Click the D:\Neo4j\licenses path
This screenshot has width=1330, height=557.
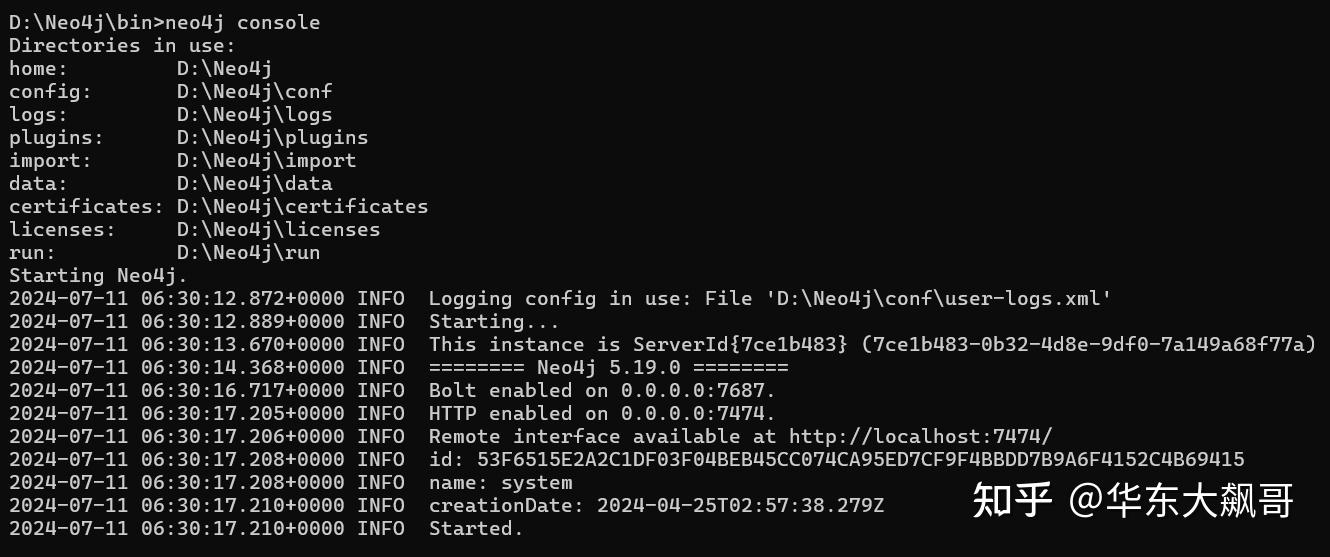click(278, 229)
